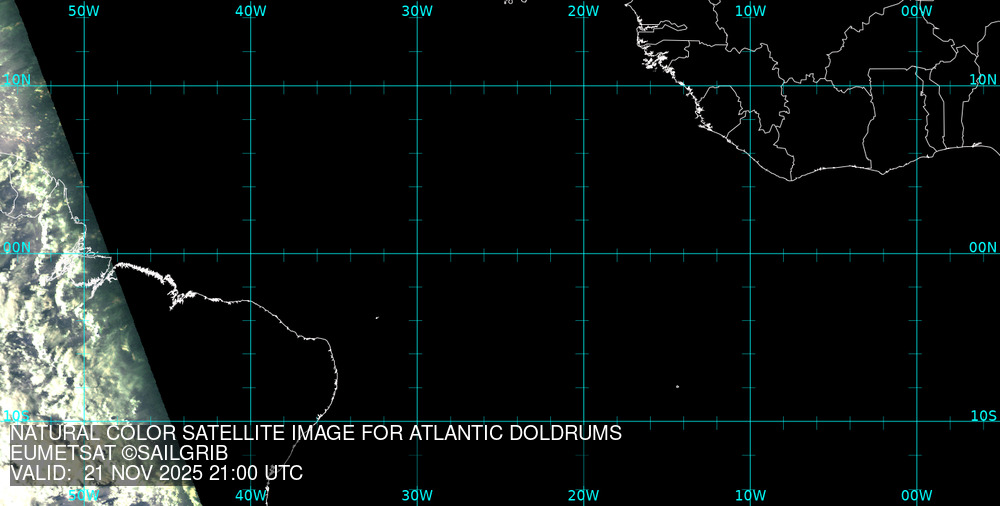Click grid intersection of 10W and 10S

click(750, 421)
